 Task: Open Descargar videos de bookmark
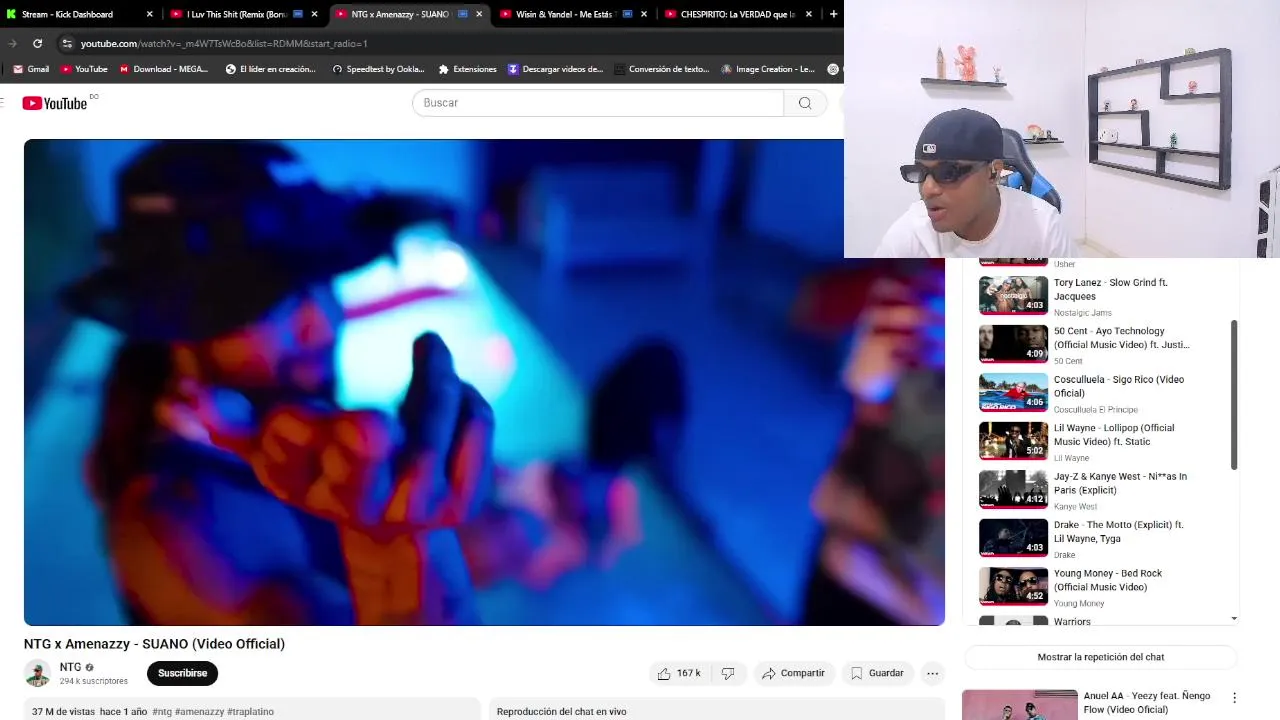tap(555, 69)
